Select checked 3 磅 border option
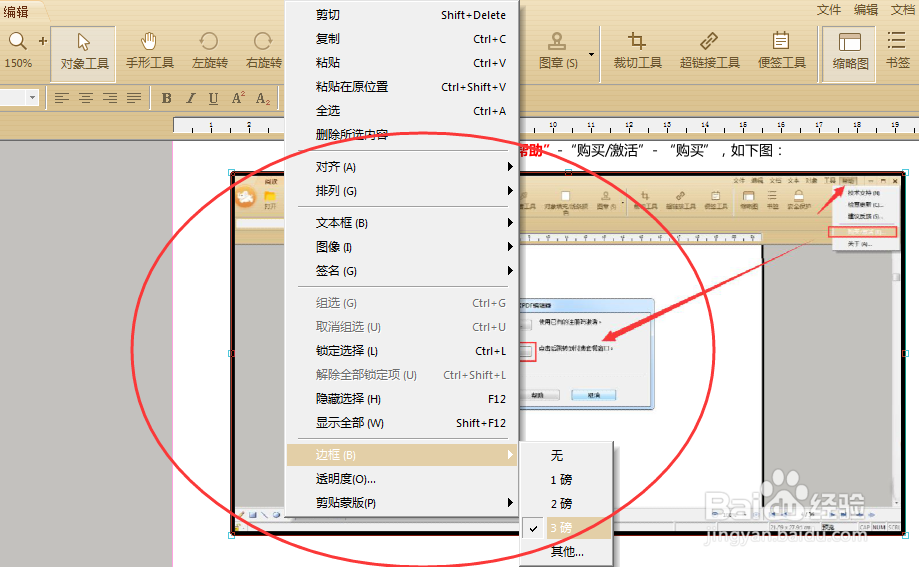The height and width of the screenshot is (567, 919). coord(567,528)
